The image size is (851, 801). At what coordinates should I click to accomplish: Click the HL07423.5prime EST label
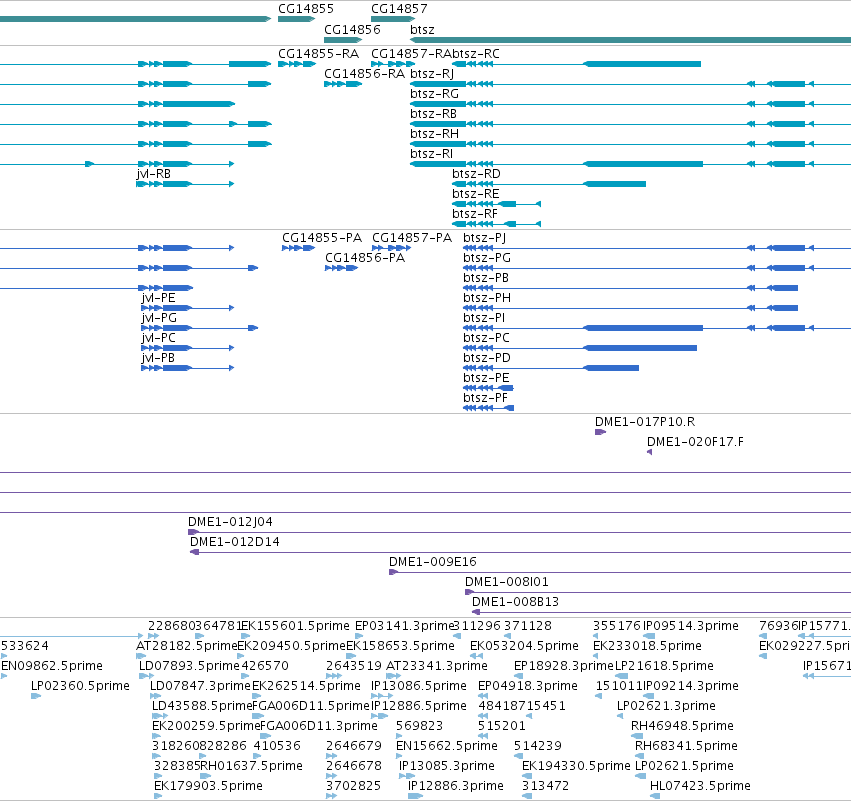tap(700, 786)
